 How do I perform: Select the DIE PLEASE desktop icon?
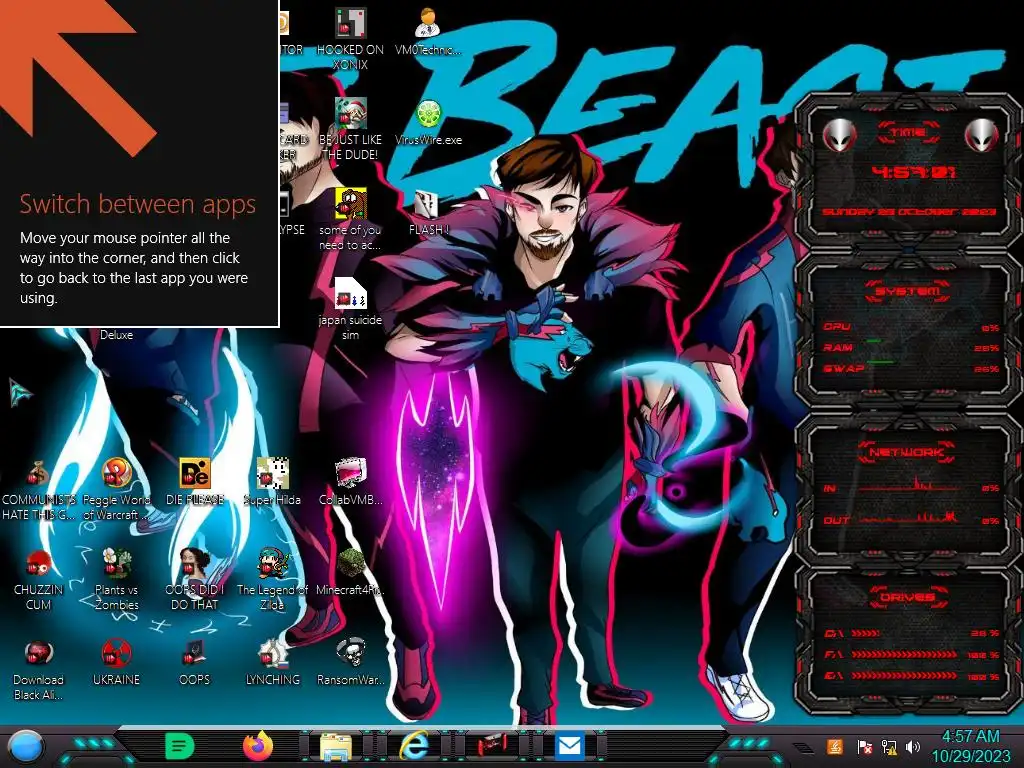click(x=195, y=482)
